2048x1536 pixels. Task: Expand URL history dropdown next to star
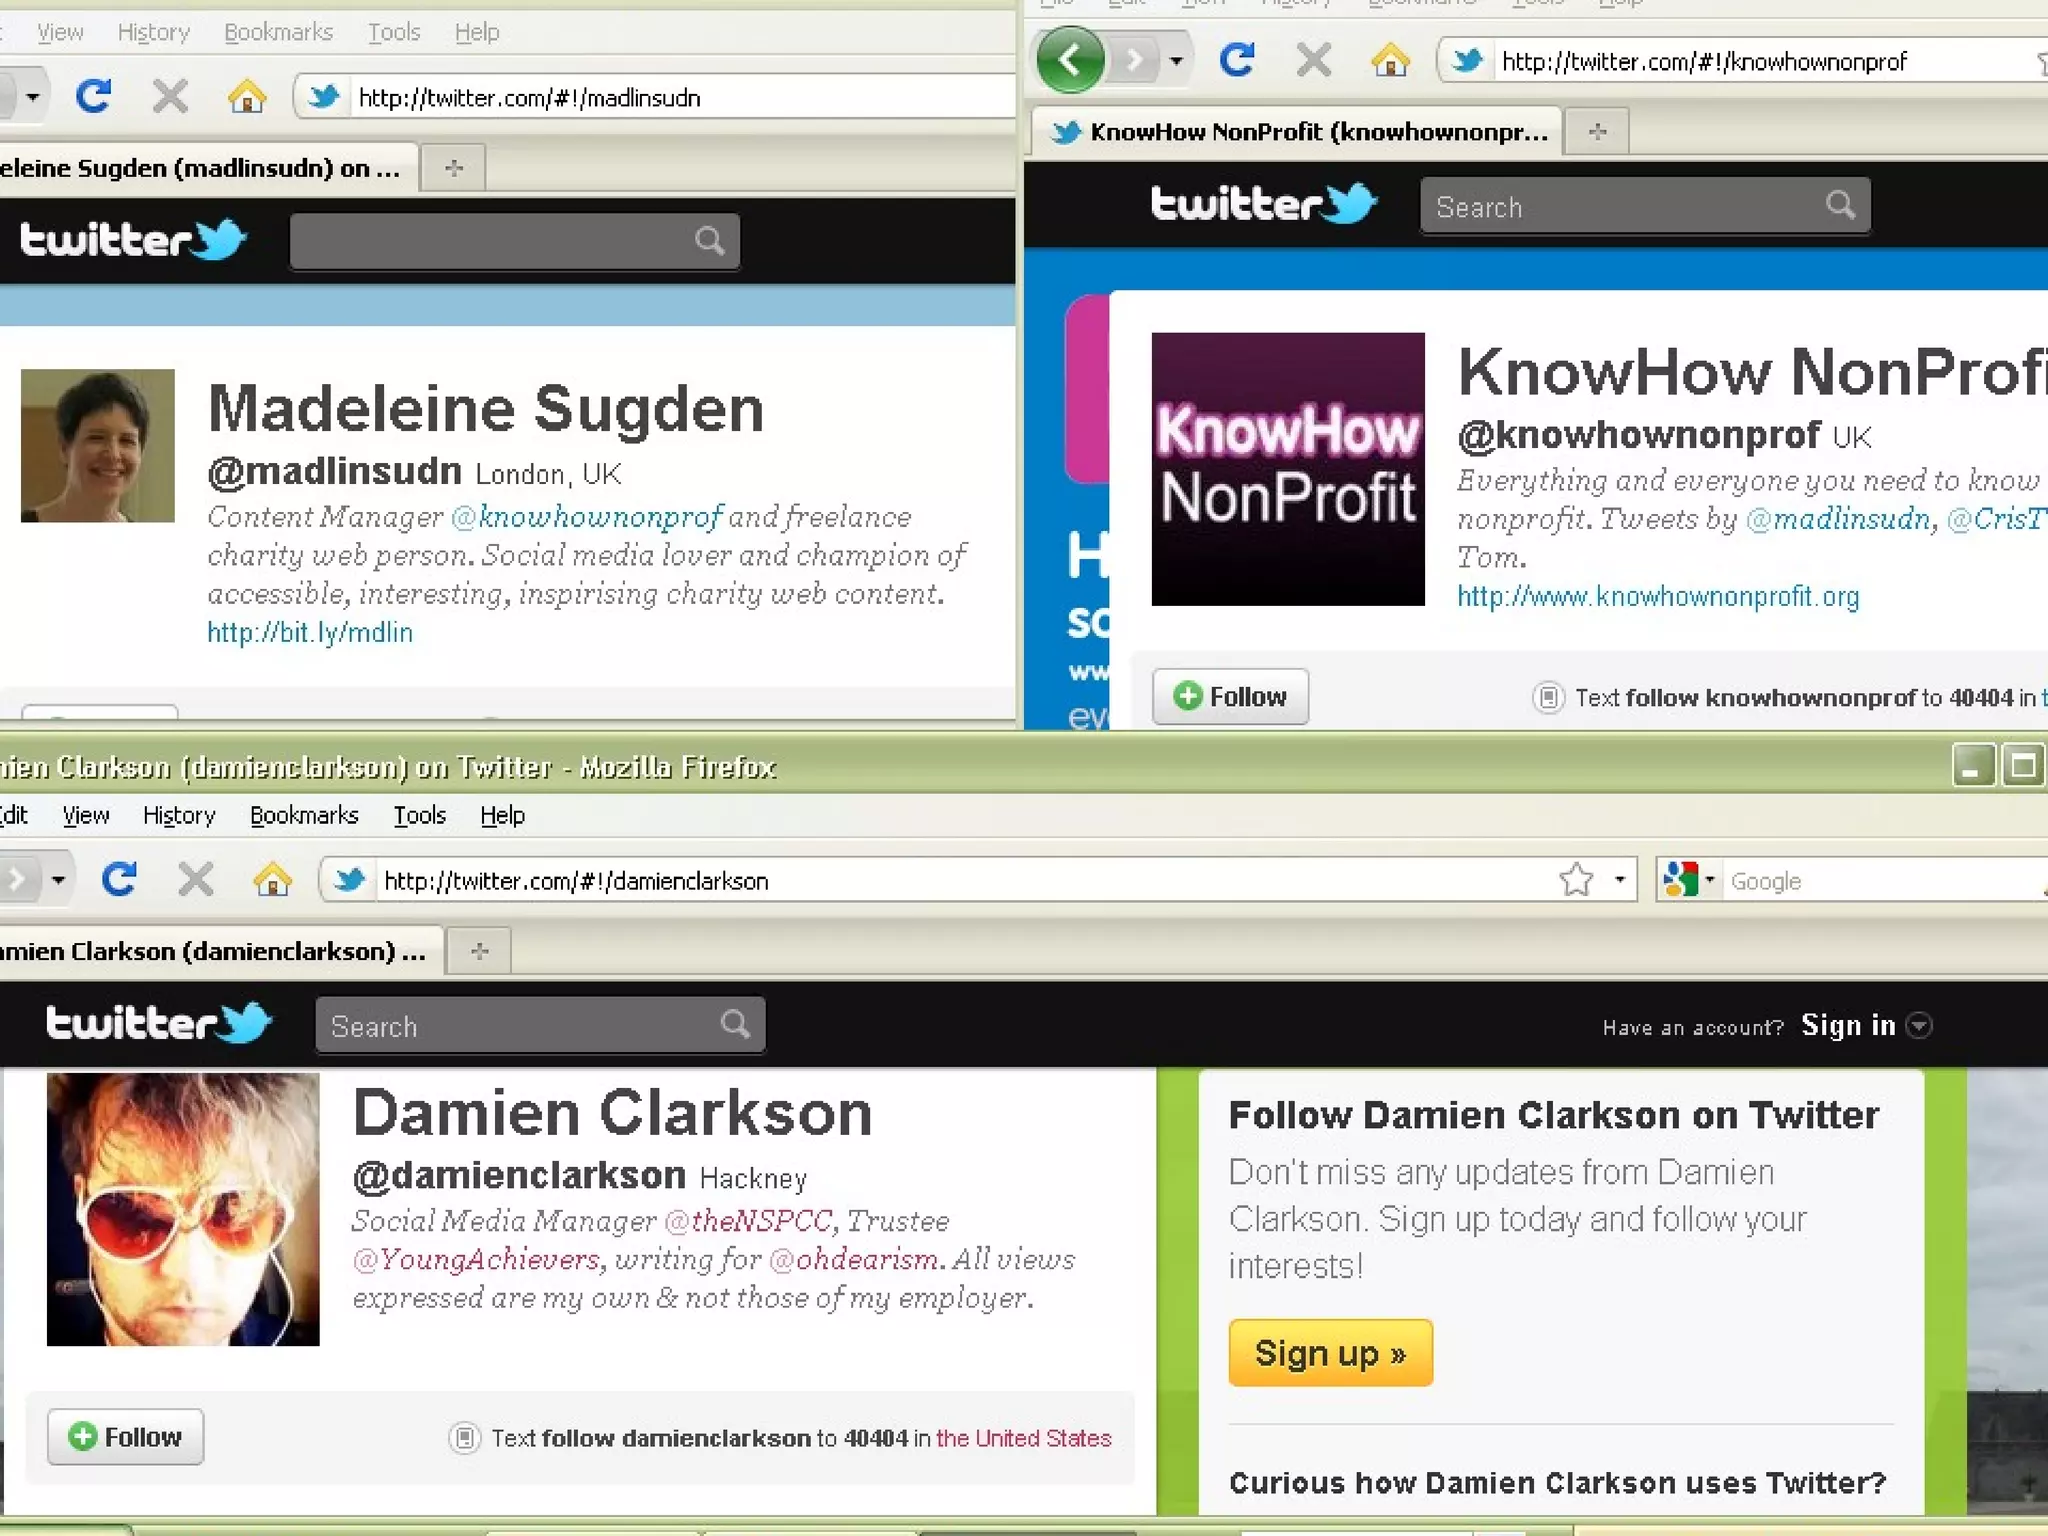(1619, 880)
